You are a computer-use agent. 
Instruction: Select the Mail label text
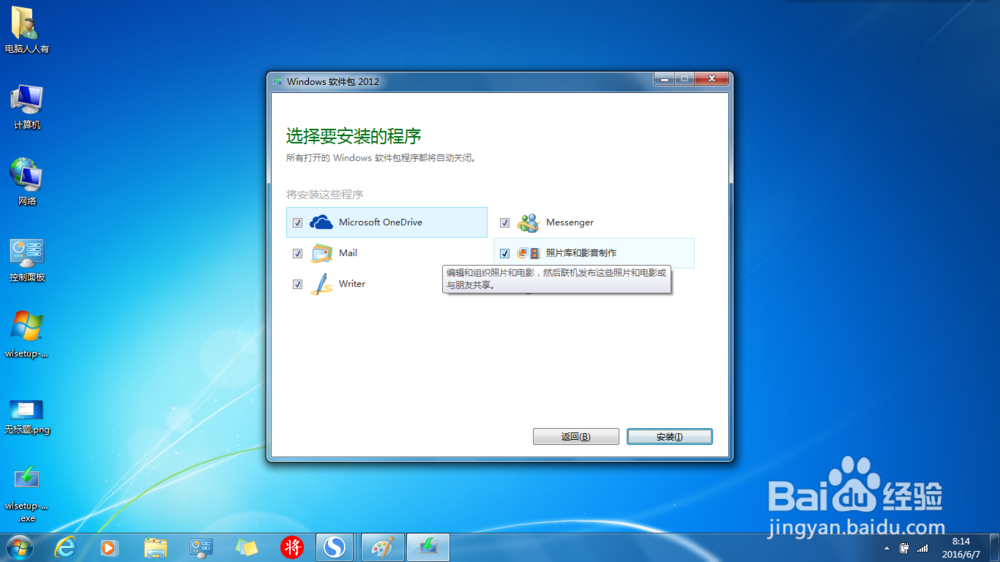[348, 253]
